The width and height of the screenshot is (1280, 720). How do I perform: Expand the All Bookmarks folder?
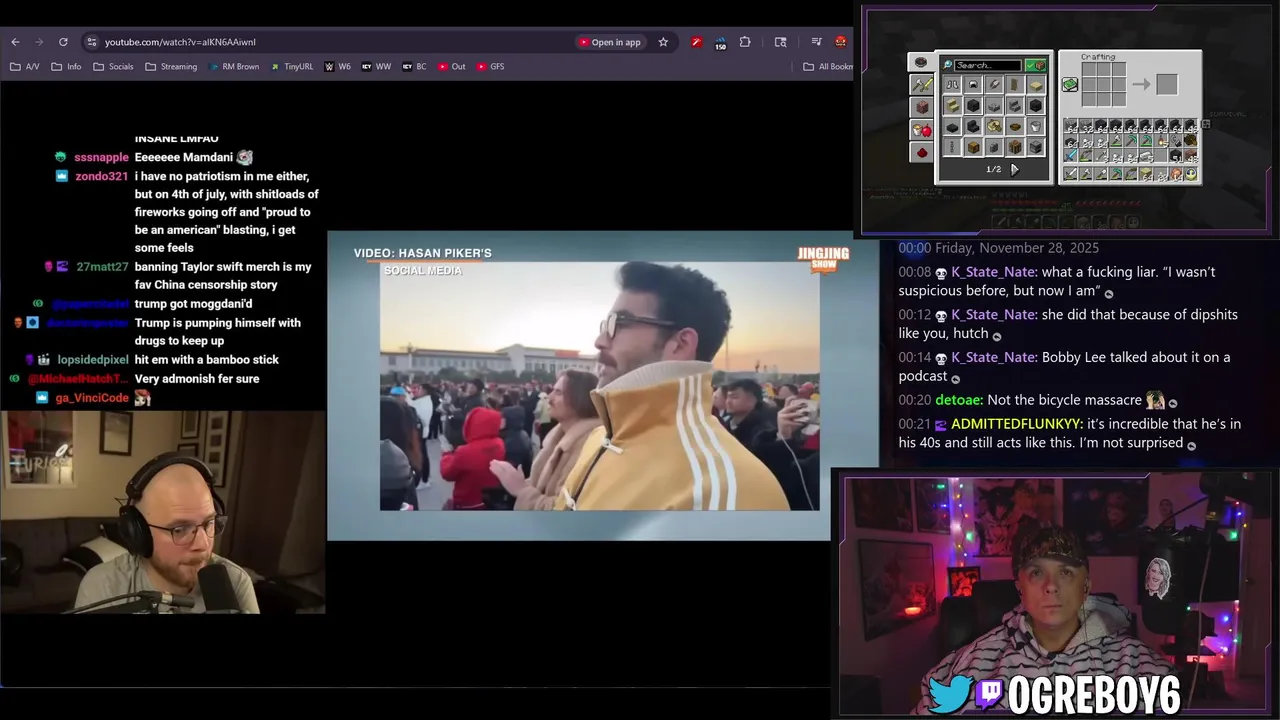coord(828,67)
